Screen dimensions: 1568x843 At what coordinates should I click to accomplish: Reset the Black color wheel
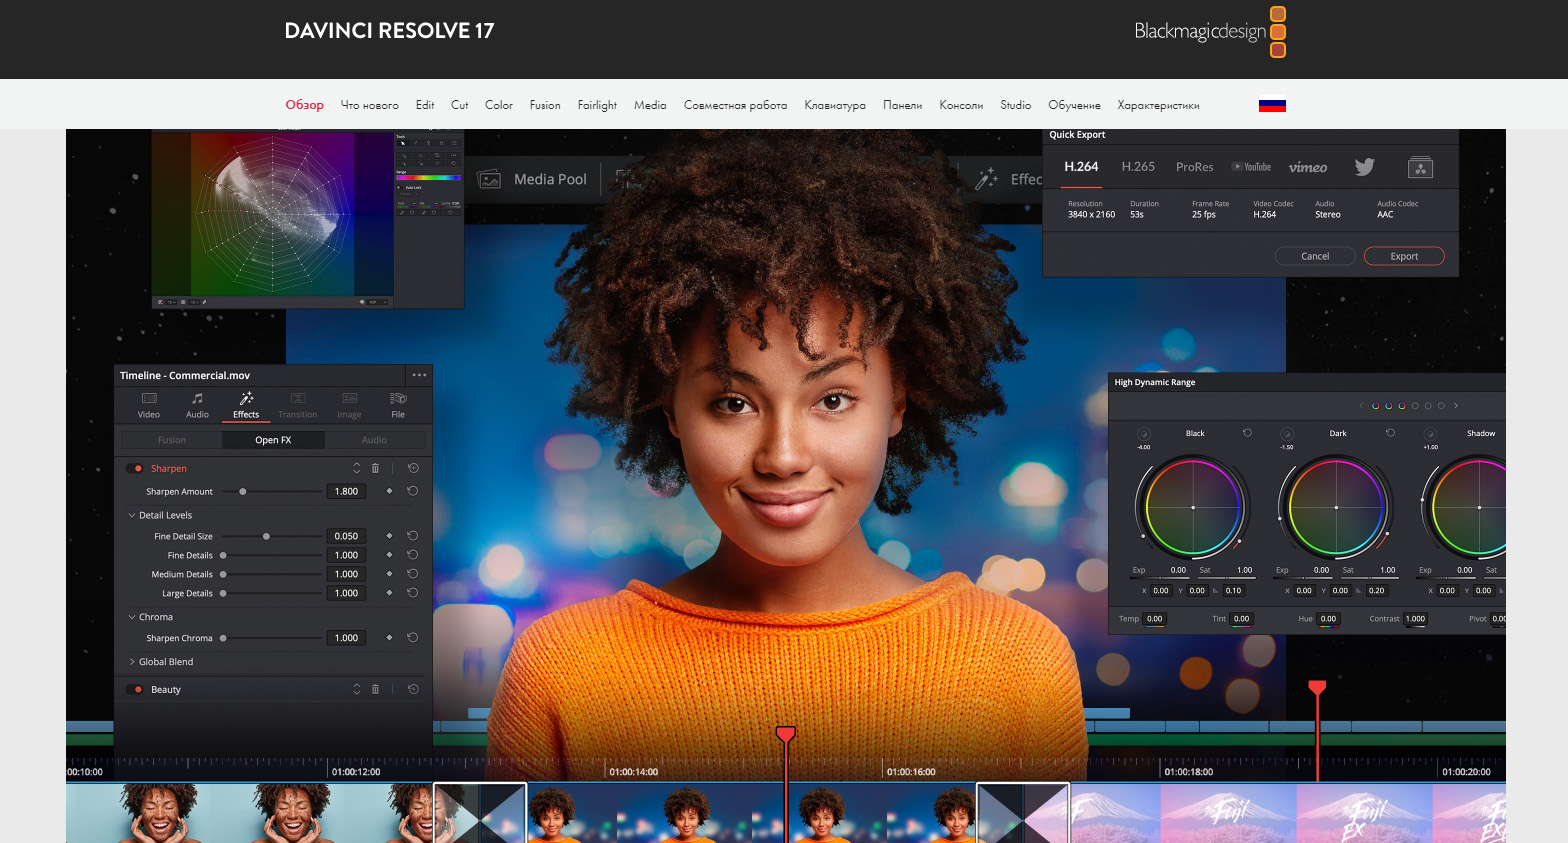(x=1247, y=433)
